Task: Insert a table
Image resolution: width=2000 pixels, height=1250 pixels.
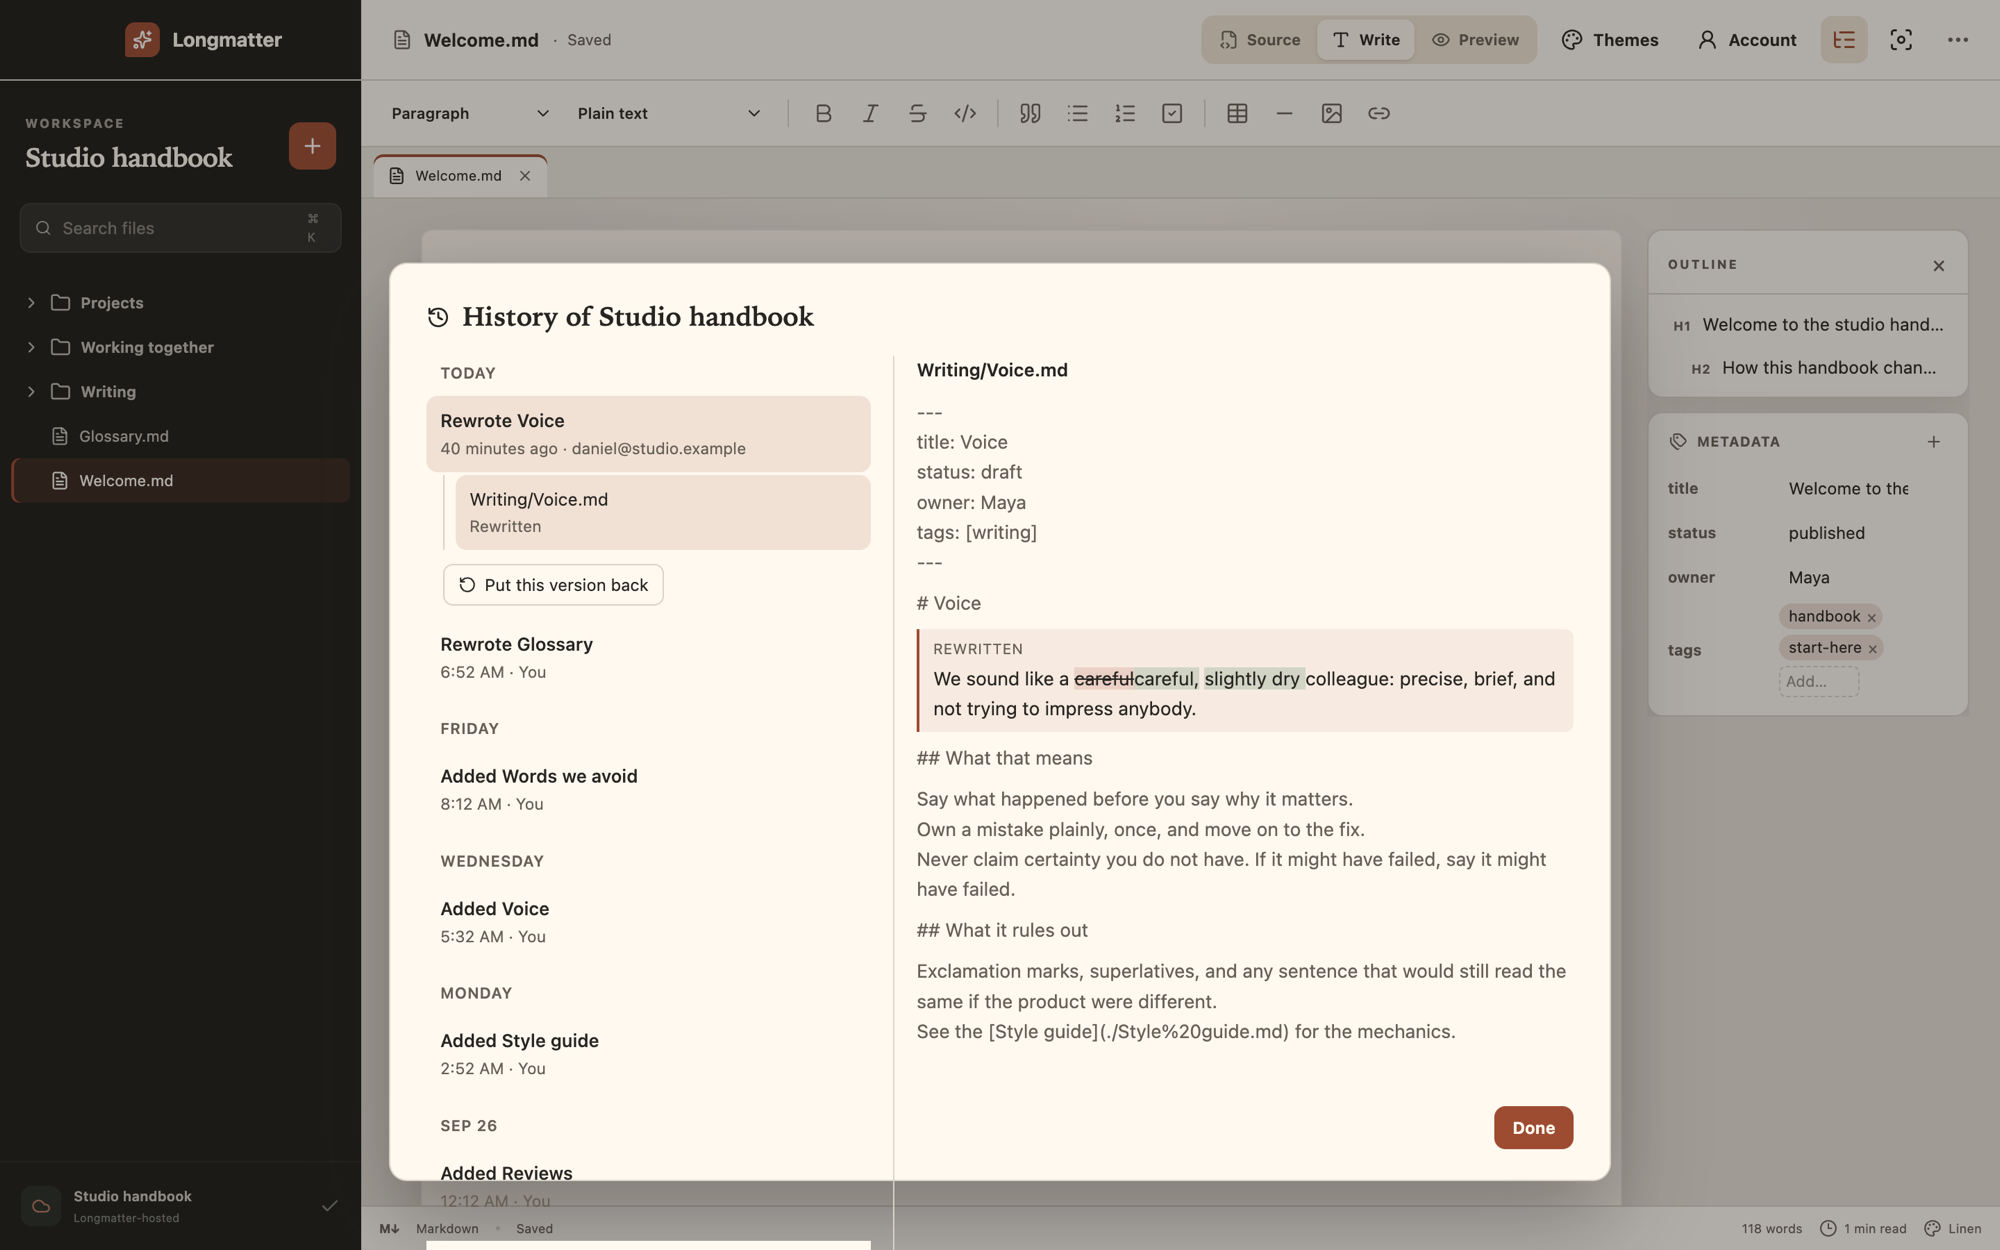Action: click(1237, 113)
